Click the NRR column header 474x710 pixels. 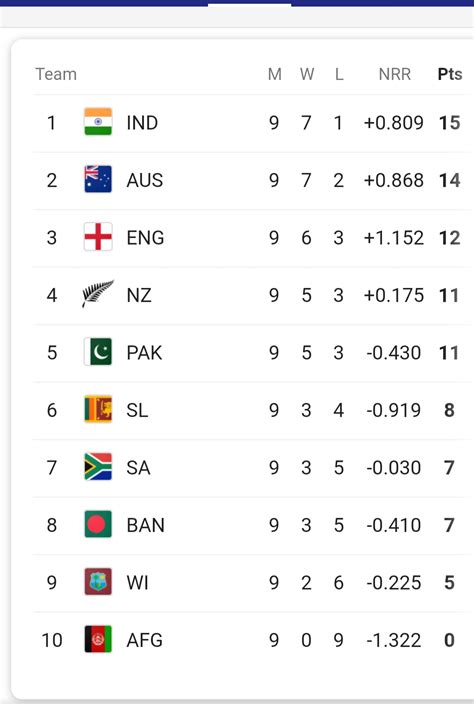(x=395, y=74)
